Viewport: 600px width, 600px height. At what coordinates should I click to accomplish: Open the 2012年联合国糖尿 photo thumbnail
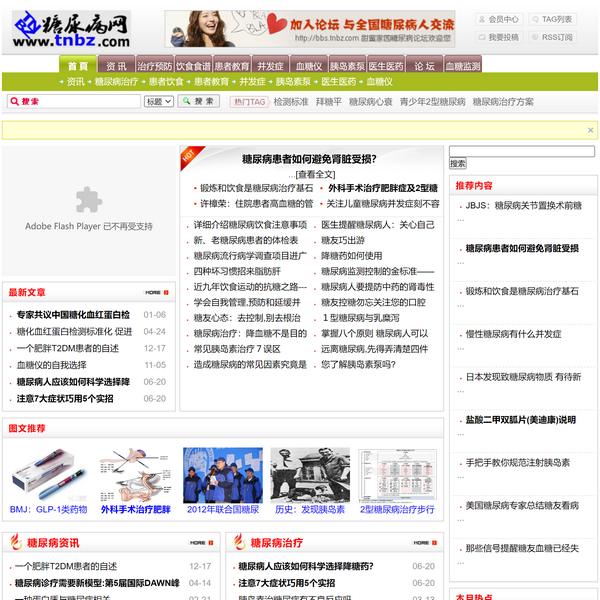[223, 475]
